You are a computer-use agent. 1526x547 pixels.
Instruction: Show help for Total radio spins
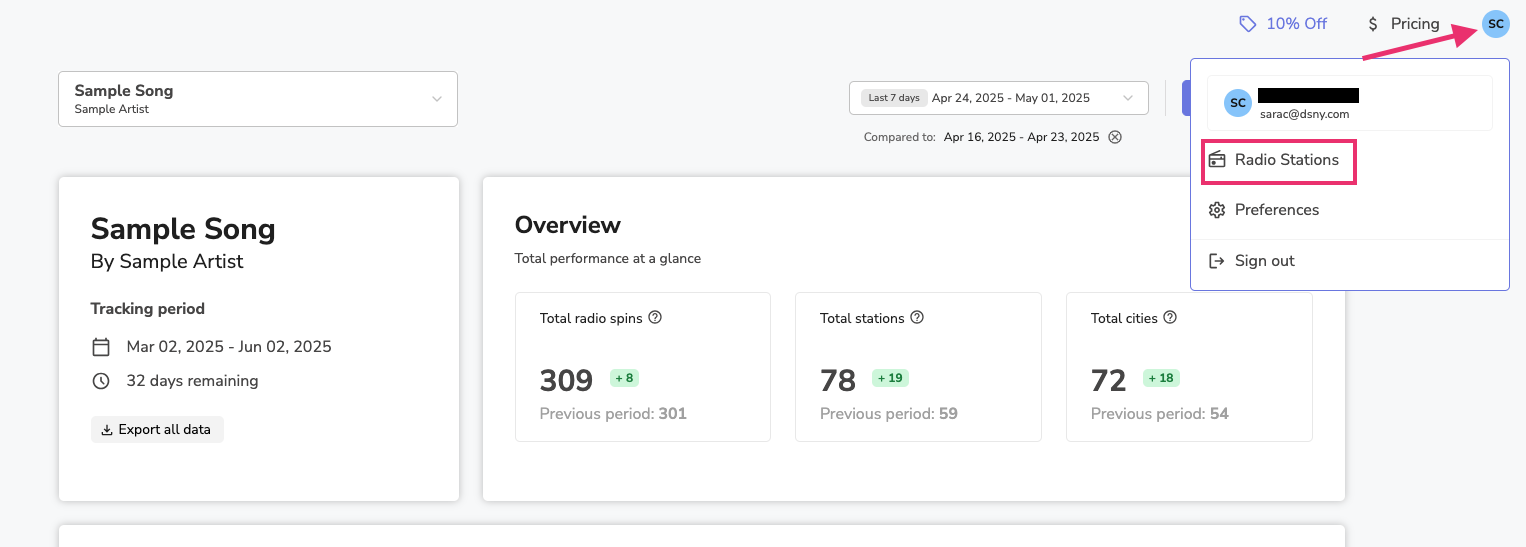tap(655, 318)
